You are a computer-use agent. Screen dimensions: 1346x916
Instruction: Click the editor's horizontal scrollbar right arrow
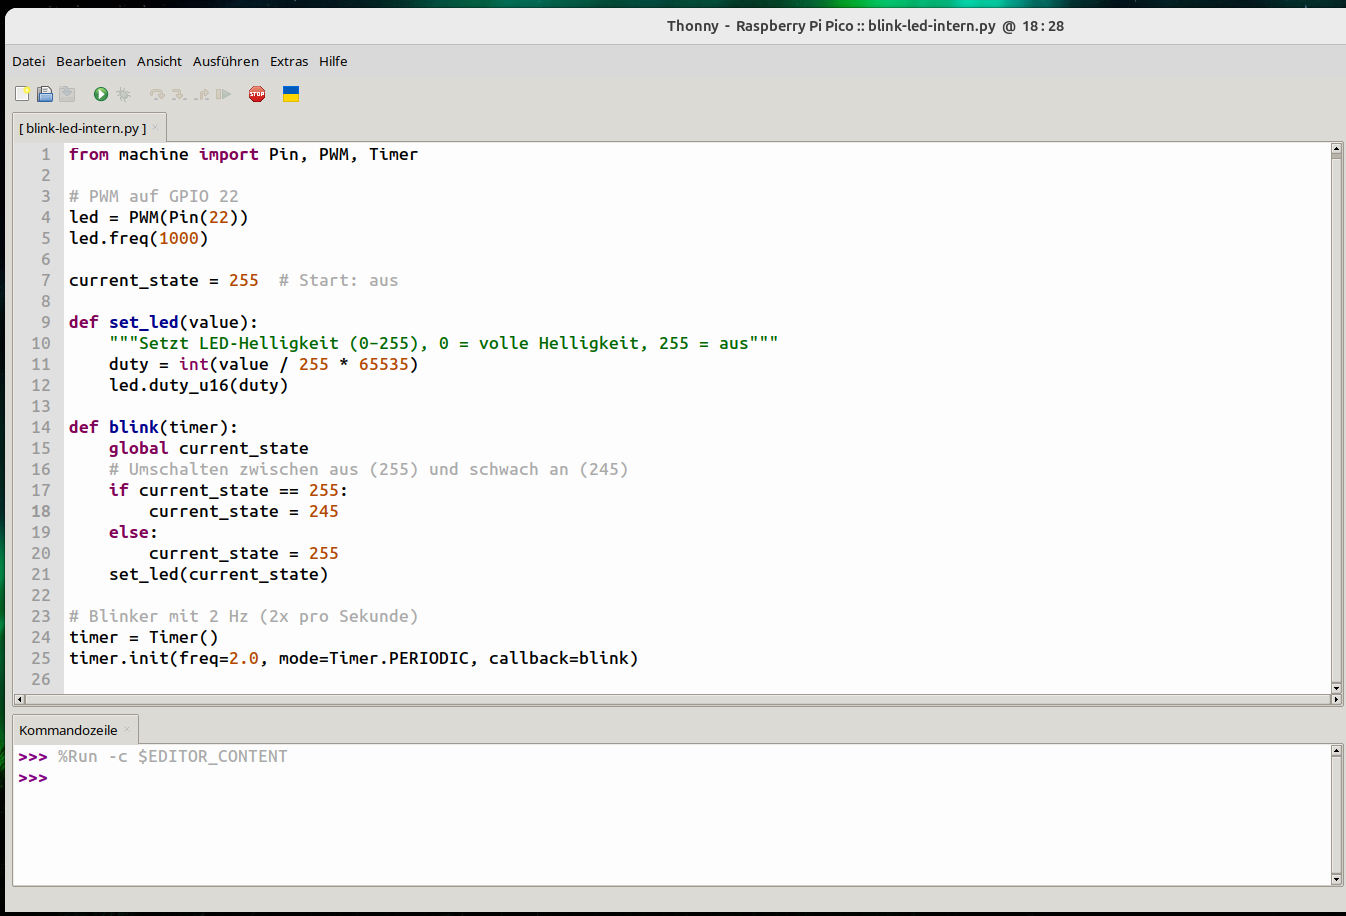(x=1336, y=699)
